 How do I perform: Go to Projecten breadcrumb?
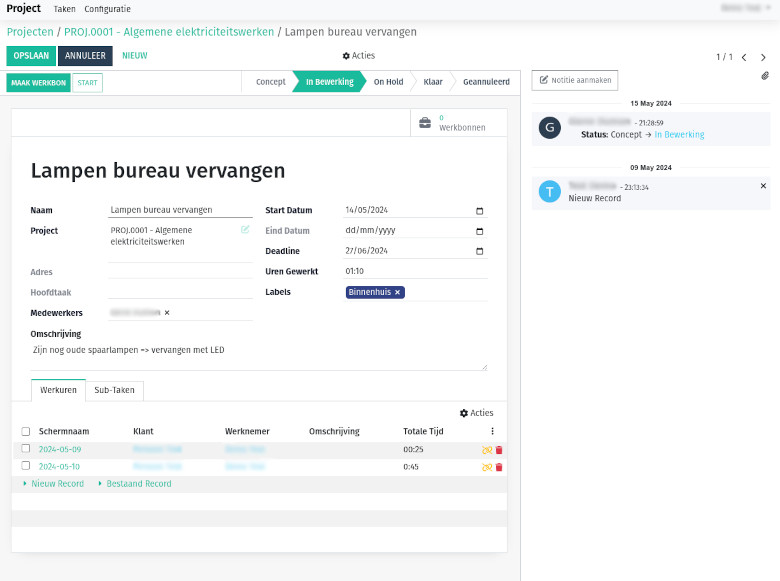[30, 32]
